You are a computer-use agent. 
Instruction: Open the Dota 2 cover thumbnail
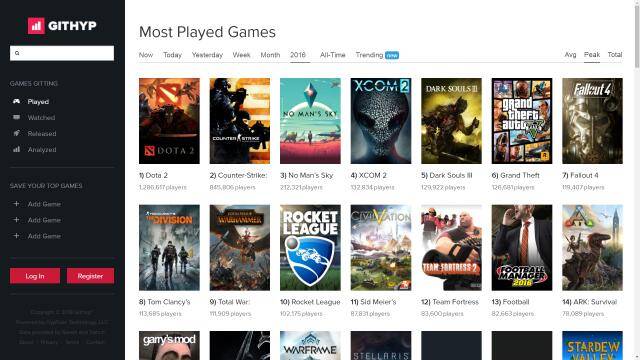coord(169,121)
